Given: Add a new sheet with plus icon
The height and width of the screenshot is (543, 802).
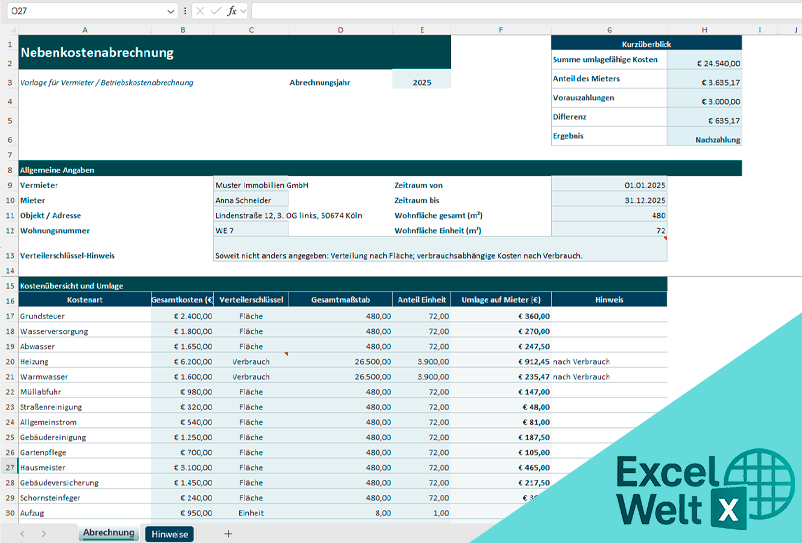Looking at the screenshot, I should (x=228, y=534).
